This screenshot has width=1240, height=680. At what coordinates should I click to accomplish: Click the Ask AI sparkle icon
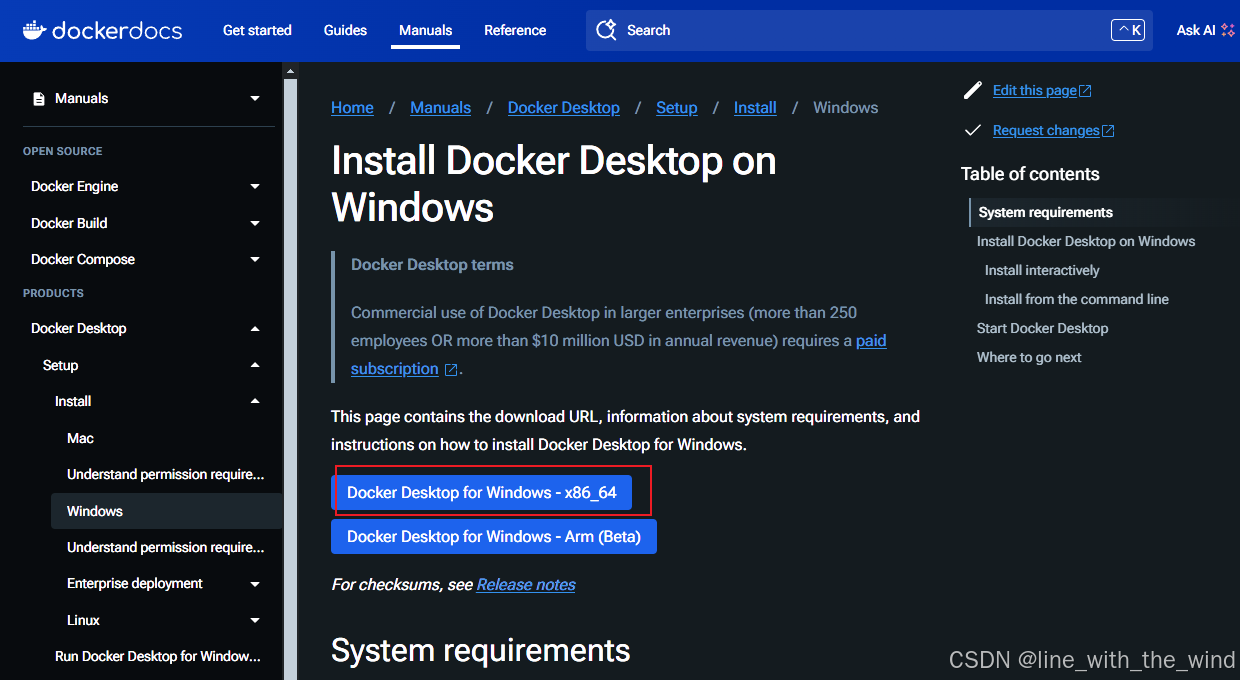click(x=1228, y=30)
